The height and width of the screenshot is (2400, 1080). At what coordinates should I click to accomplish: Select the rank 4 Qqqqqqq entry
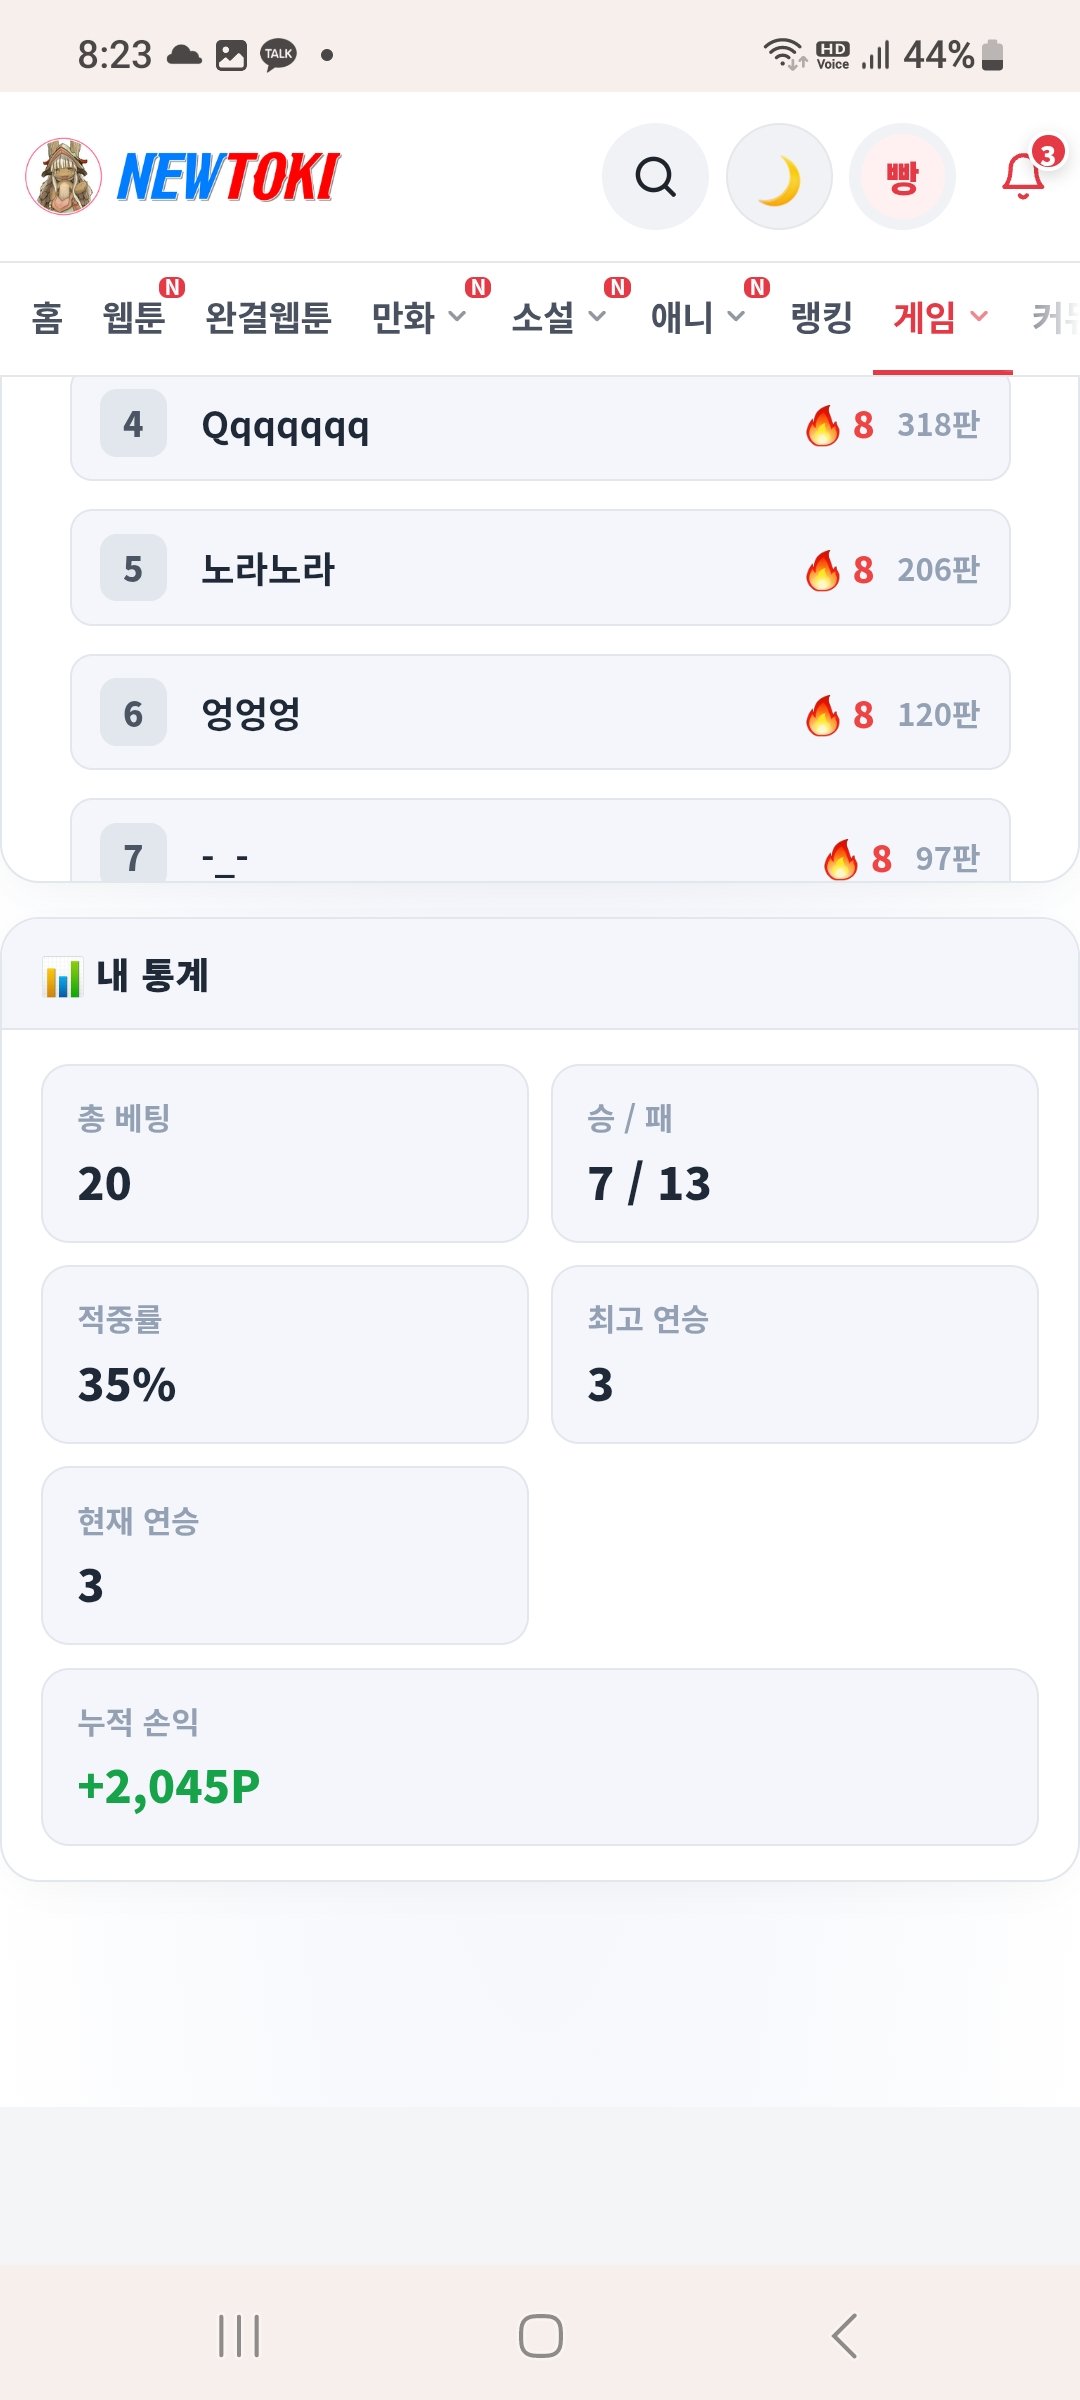pyautogui.click(x=540, y=426)
